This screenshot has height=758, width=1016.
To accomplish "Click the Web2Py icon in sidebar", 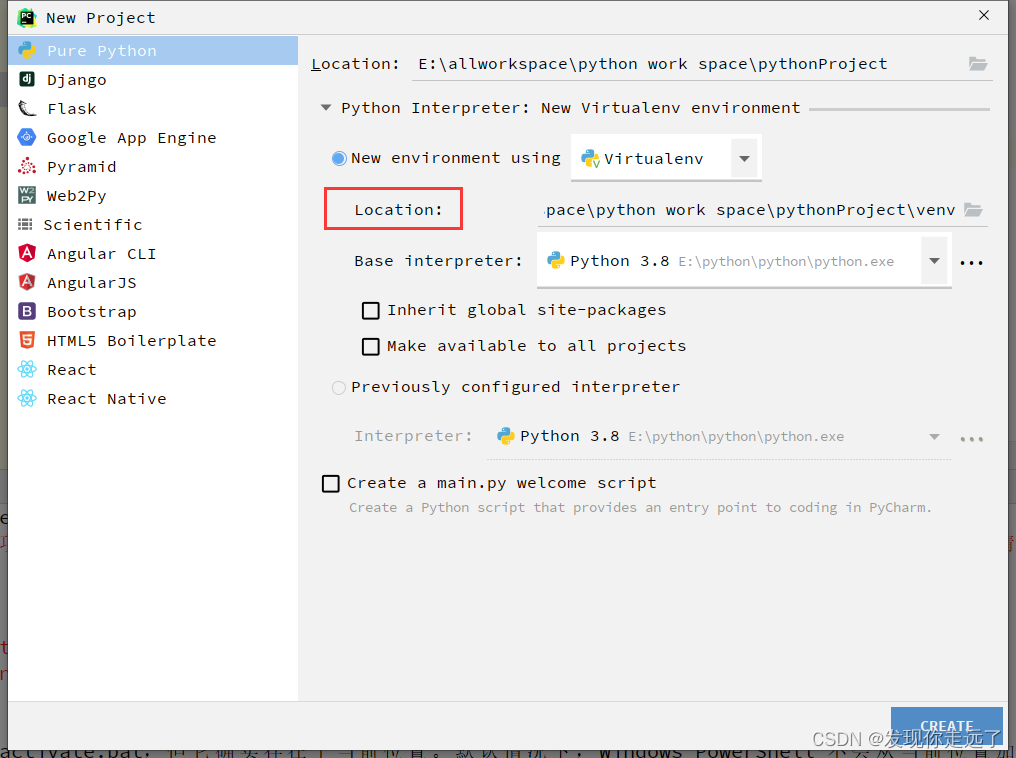I will [x=27, y=195].
